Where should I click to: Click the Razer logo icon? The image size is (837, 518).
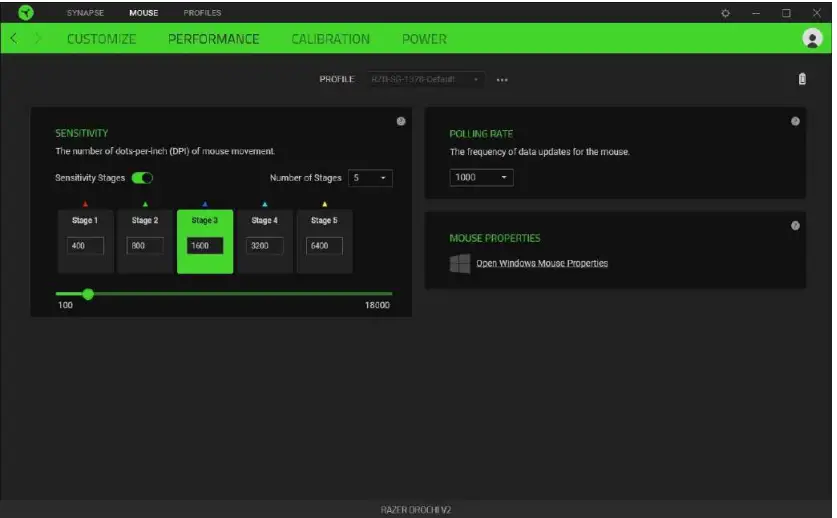click(x=27, y=13)
